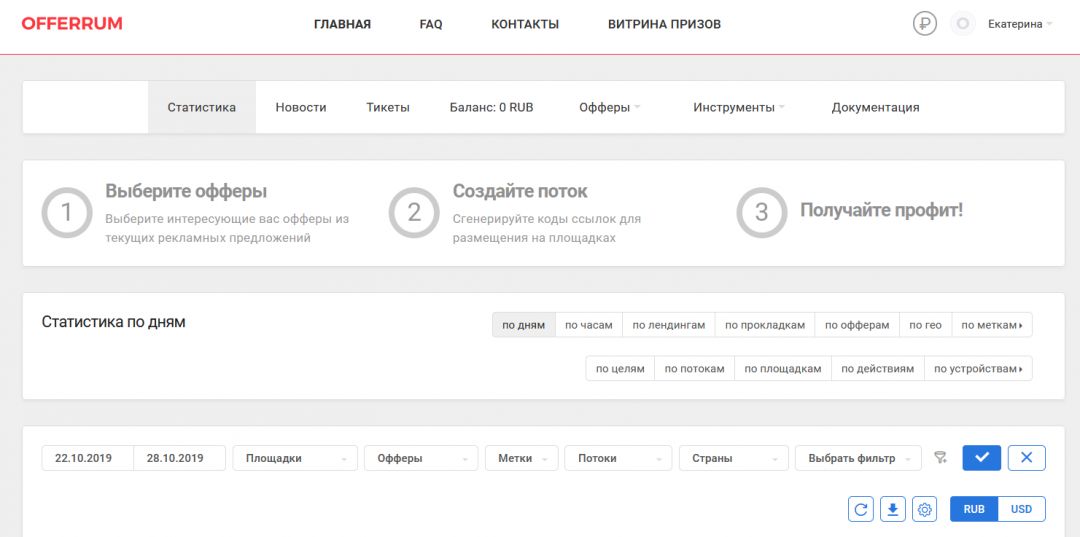Open the Потоки filter dropdown
1080x537 pixels.
(618, 458)
